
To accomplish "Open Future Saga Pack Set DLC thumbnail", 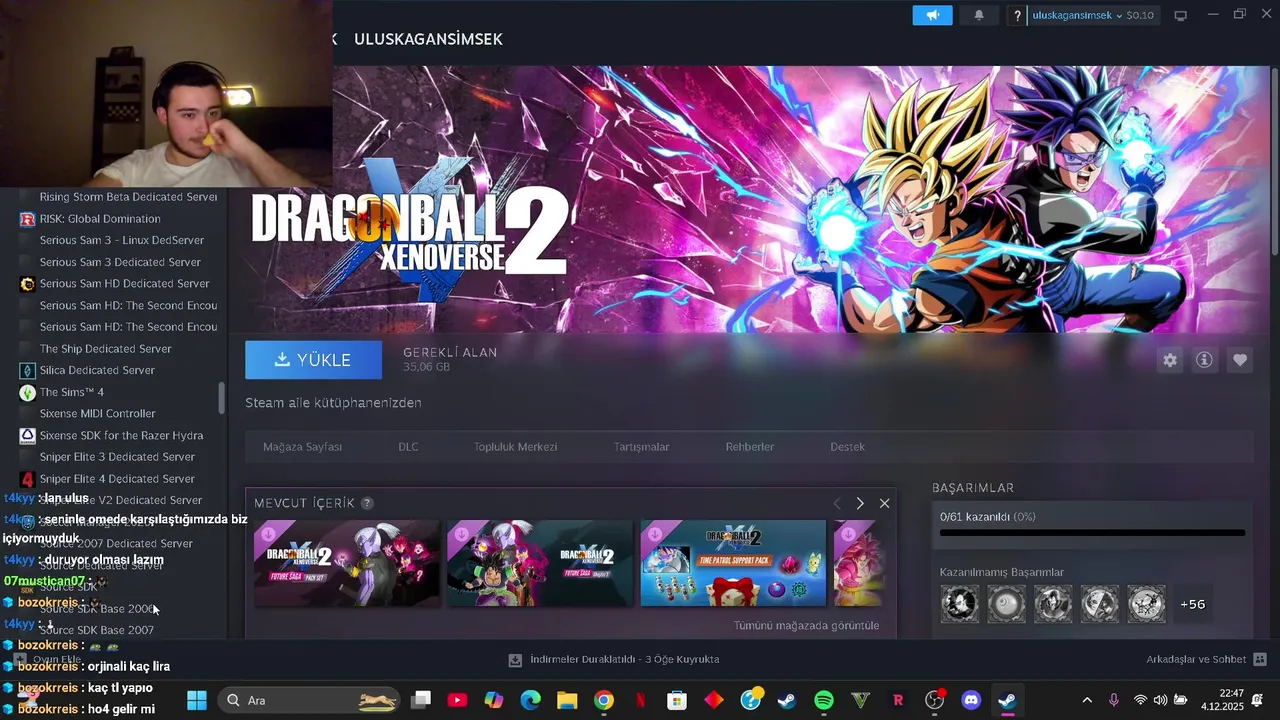I will coord(346,562).
